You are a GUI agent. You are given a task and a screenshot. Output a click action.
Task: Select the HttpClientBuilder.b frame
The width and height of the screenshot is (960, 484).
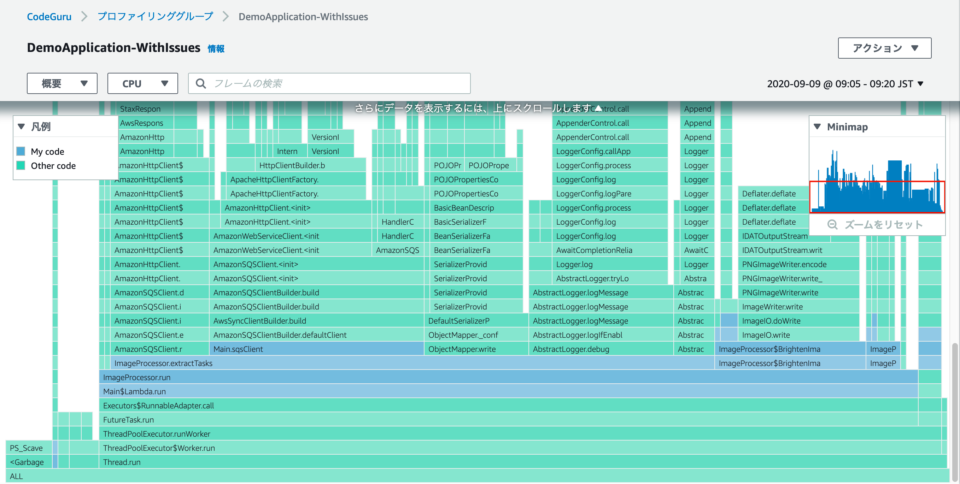310,166
